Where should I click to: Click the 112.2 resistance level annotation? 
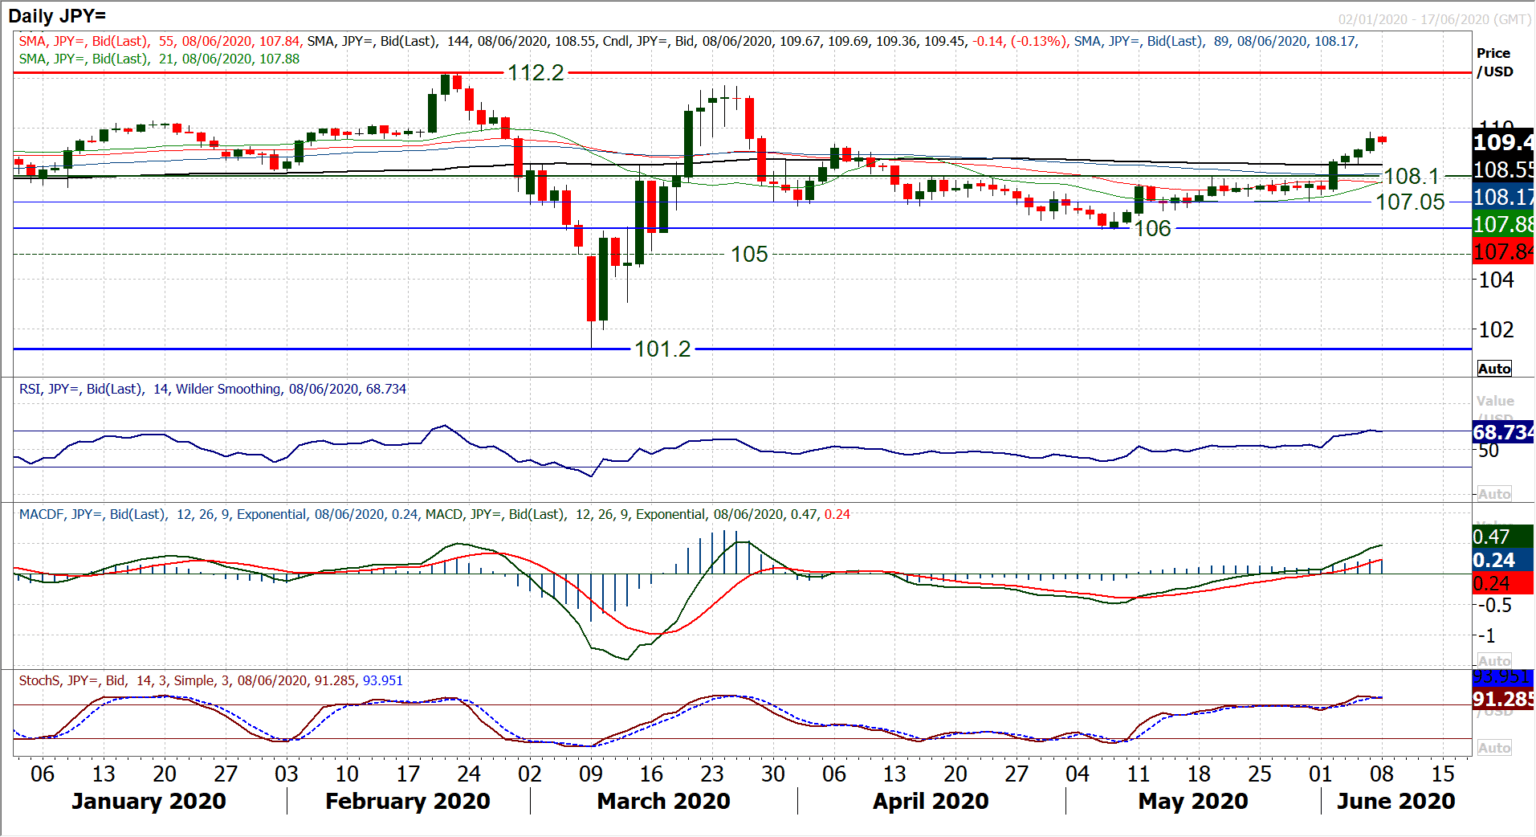[534, 73]
